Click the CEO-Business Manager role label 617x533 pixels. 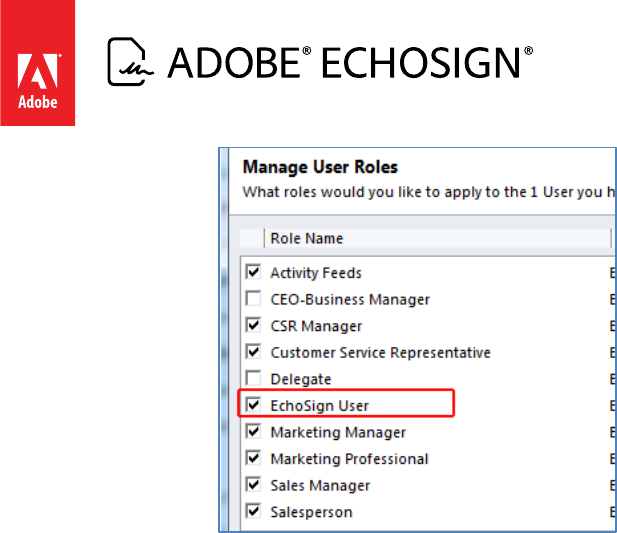point(350,299)
